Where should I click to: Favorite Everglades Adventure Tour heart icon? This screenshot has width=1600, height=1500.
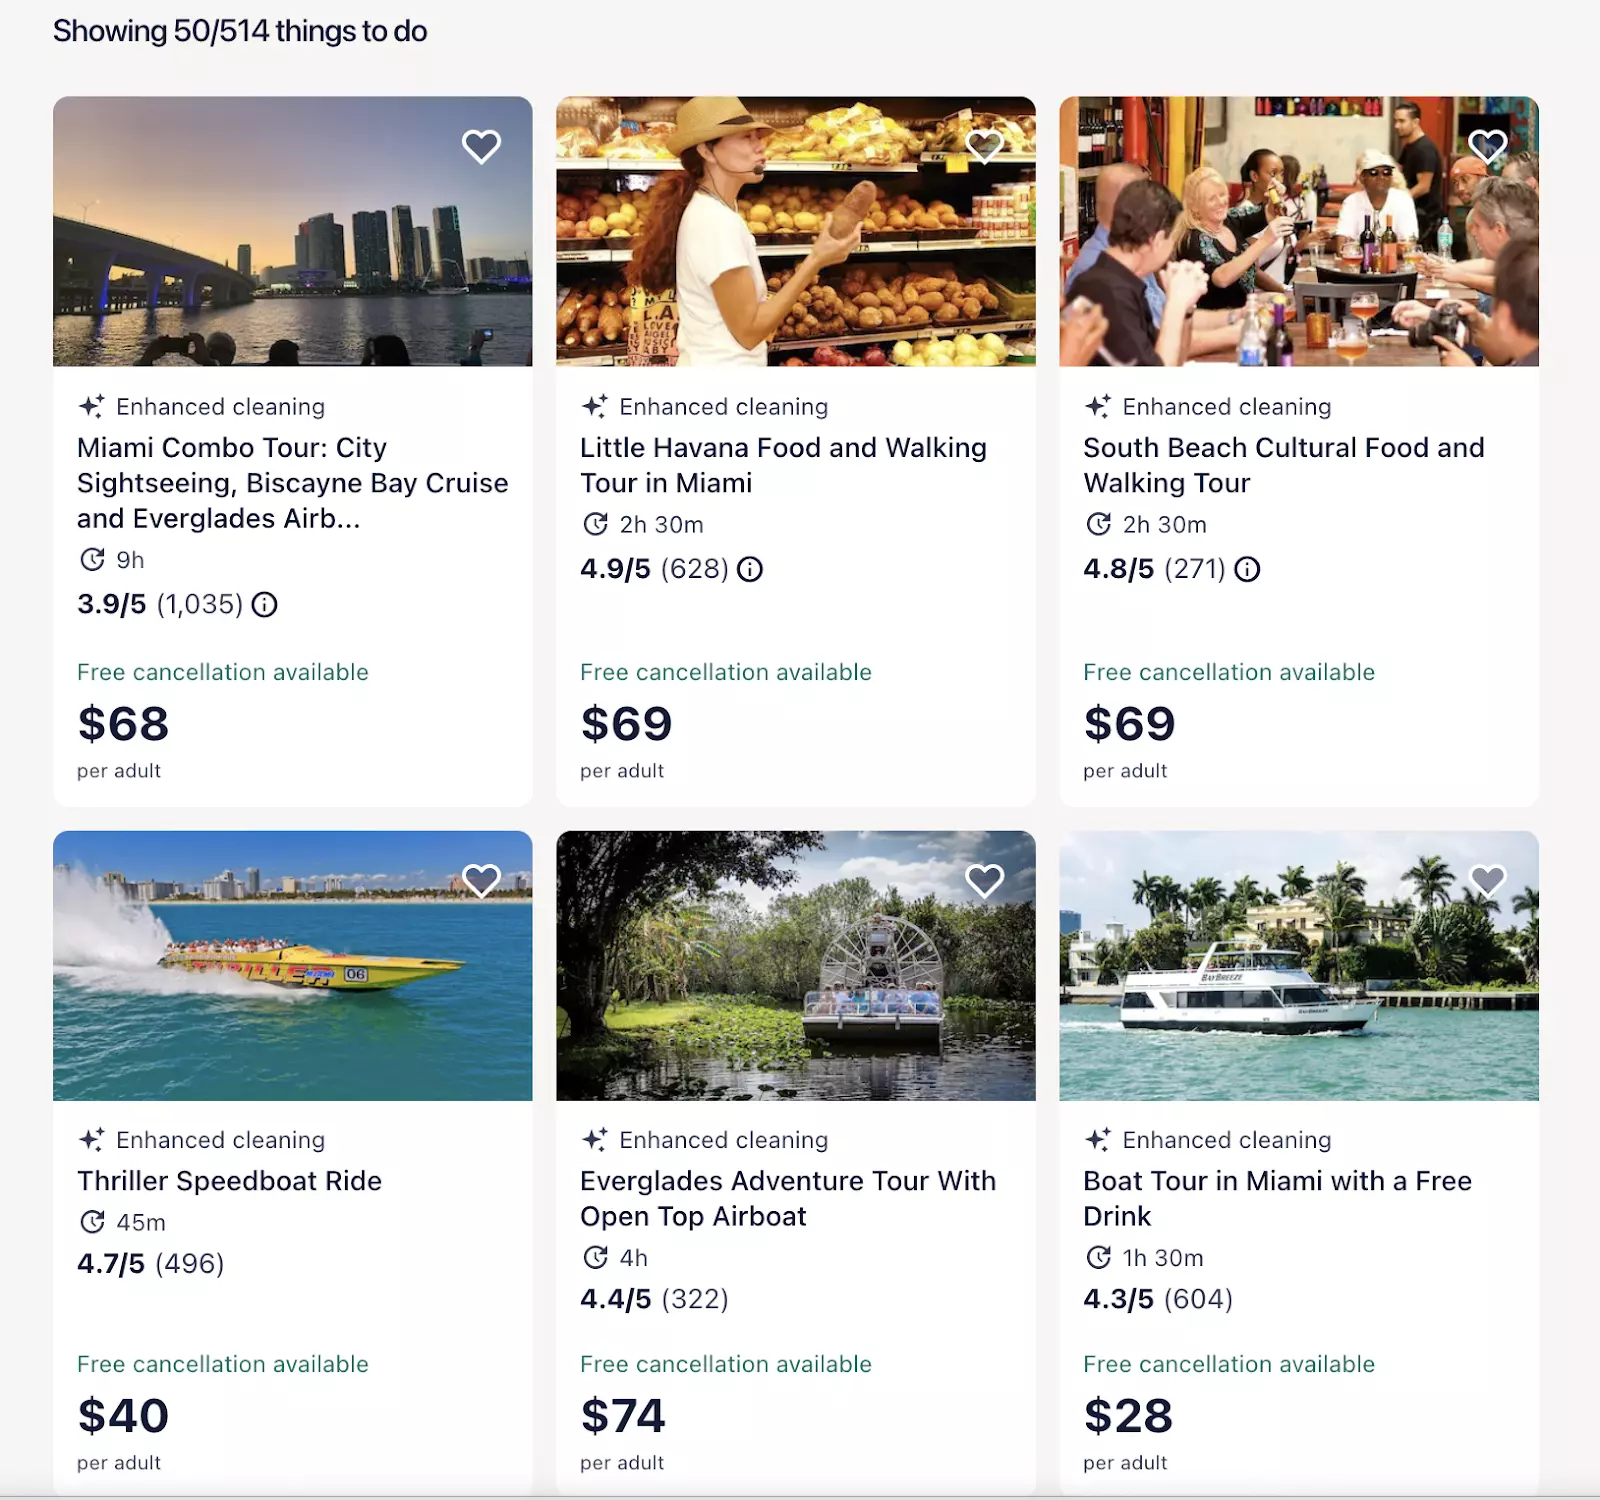point(984,881)
